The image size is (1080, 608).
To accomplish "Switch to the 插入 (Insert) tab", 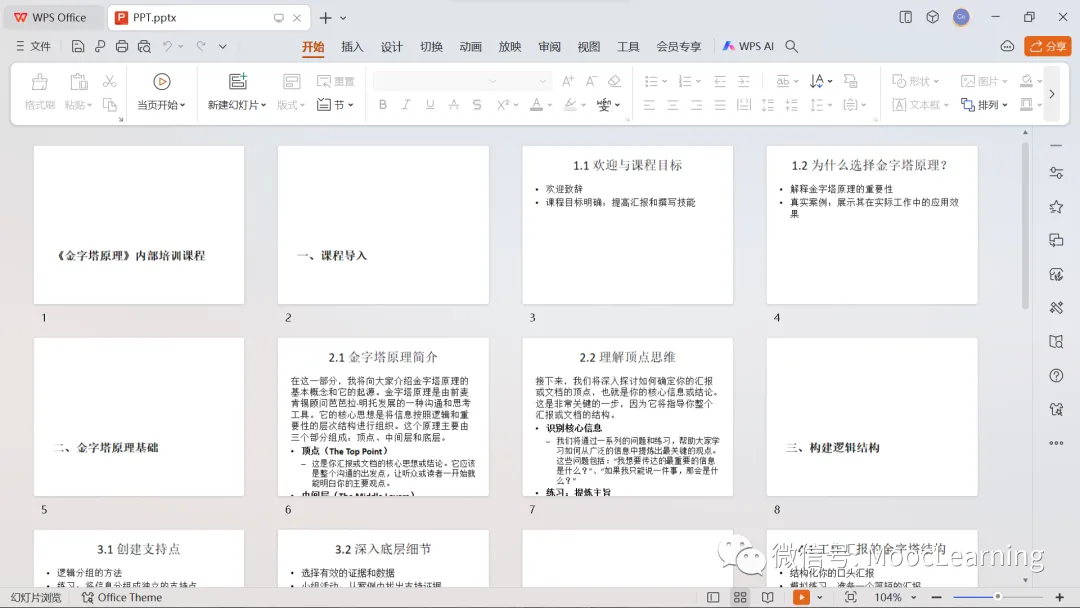I will coord(352,46).
